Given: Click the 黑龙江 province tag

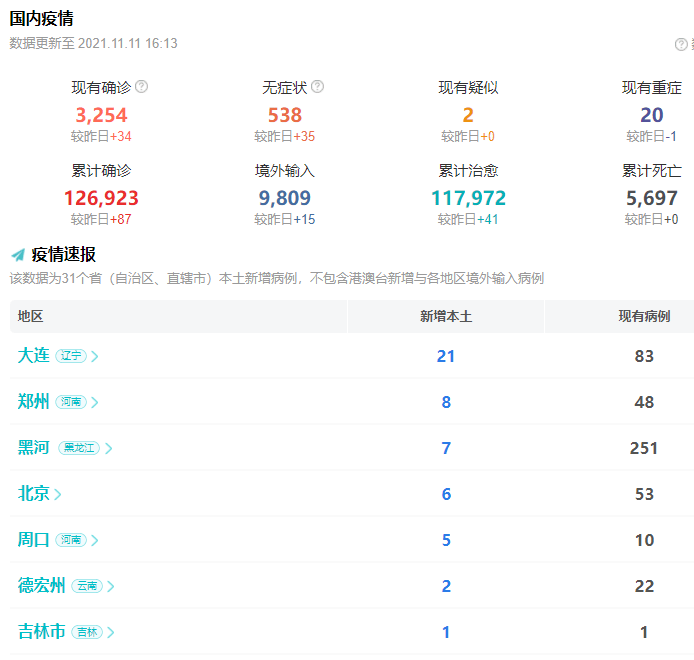Looking at the screenshot, I should [x=79, y=448].
